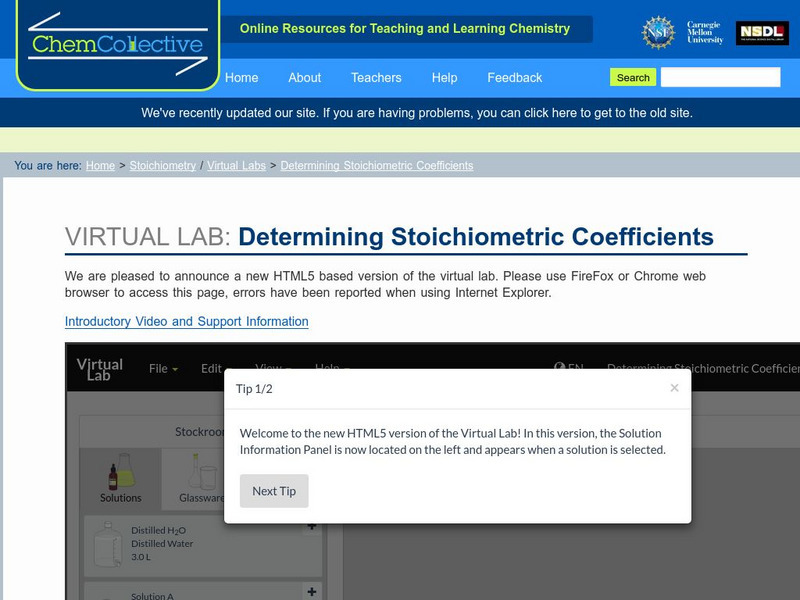The width and height of the screenshot is (800, 600).
Task: Open the Stoichiometry breadcrumb link
Action: point(163,165)
